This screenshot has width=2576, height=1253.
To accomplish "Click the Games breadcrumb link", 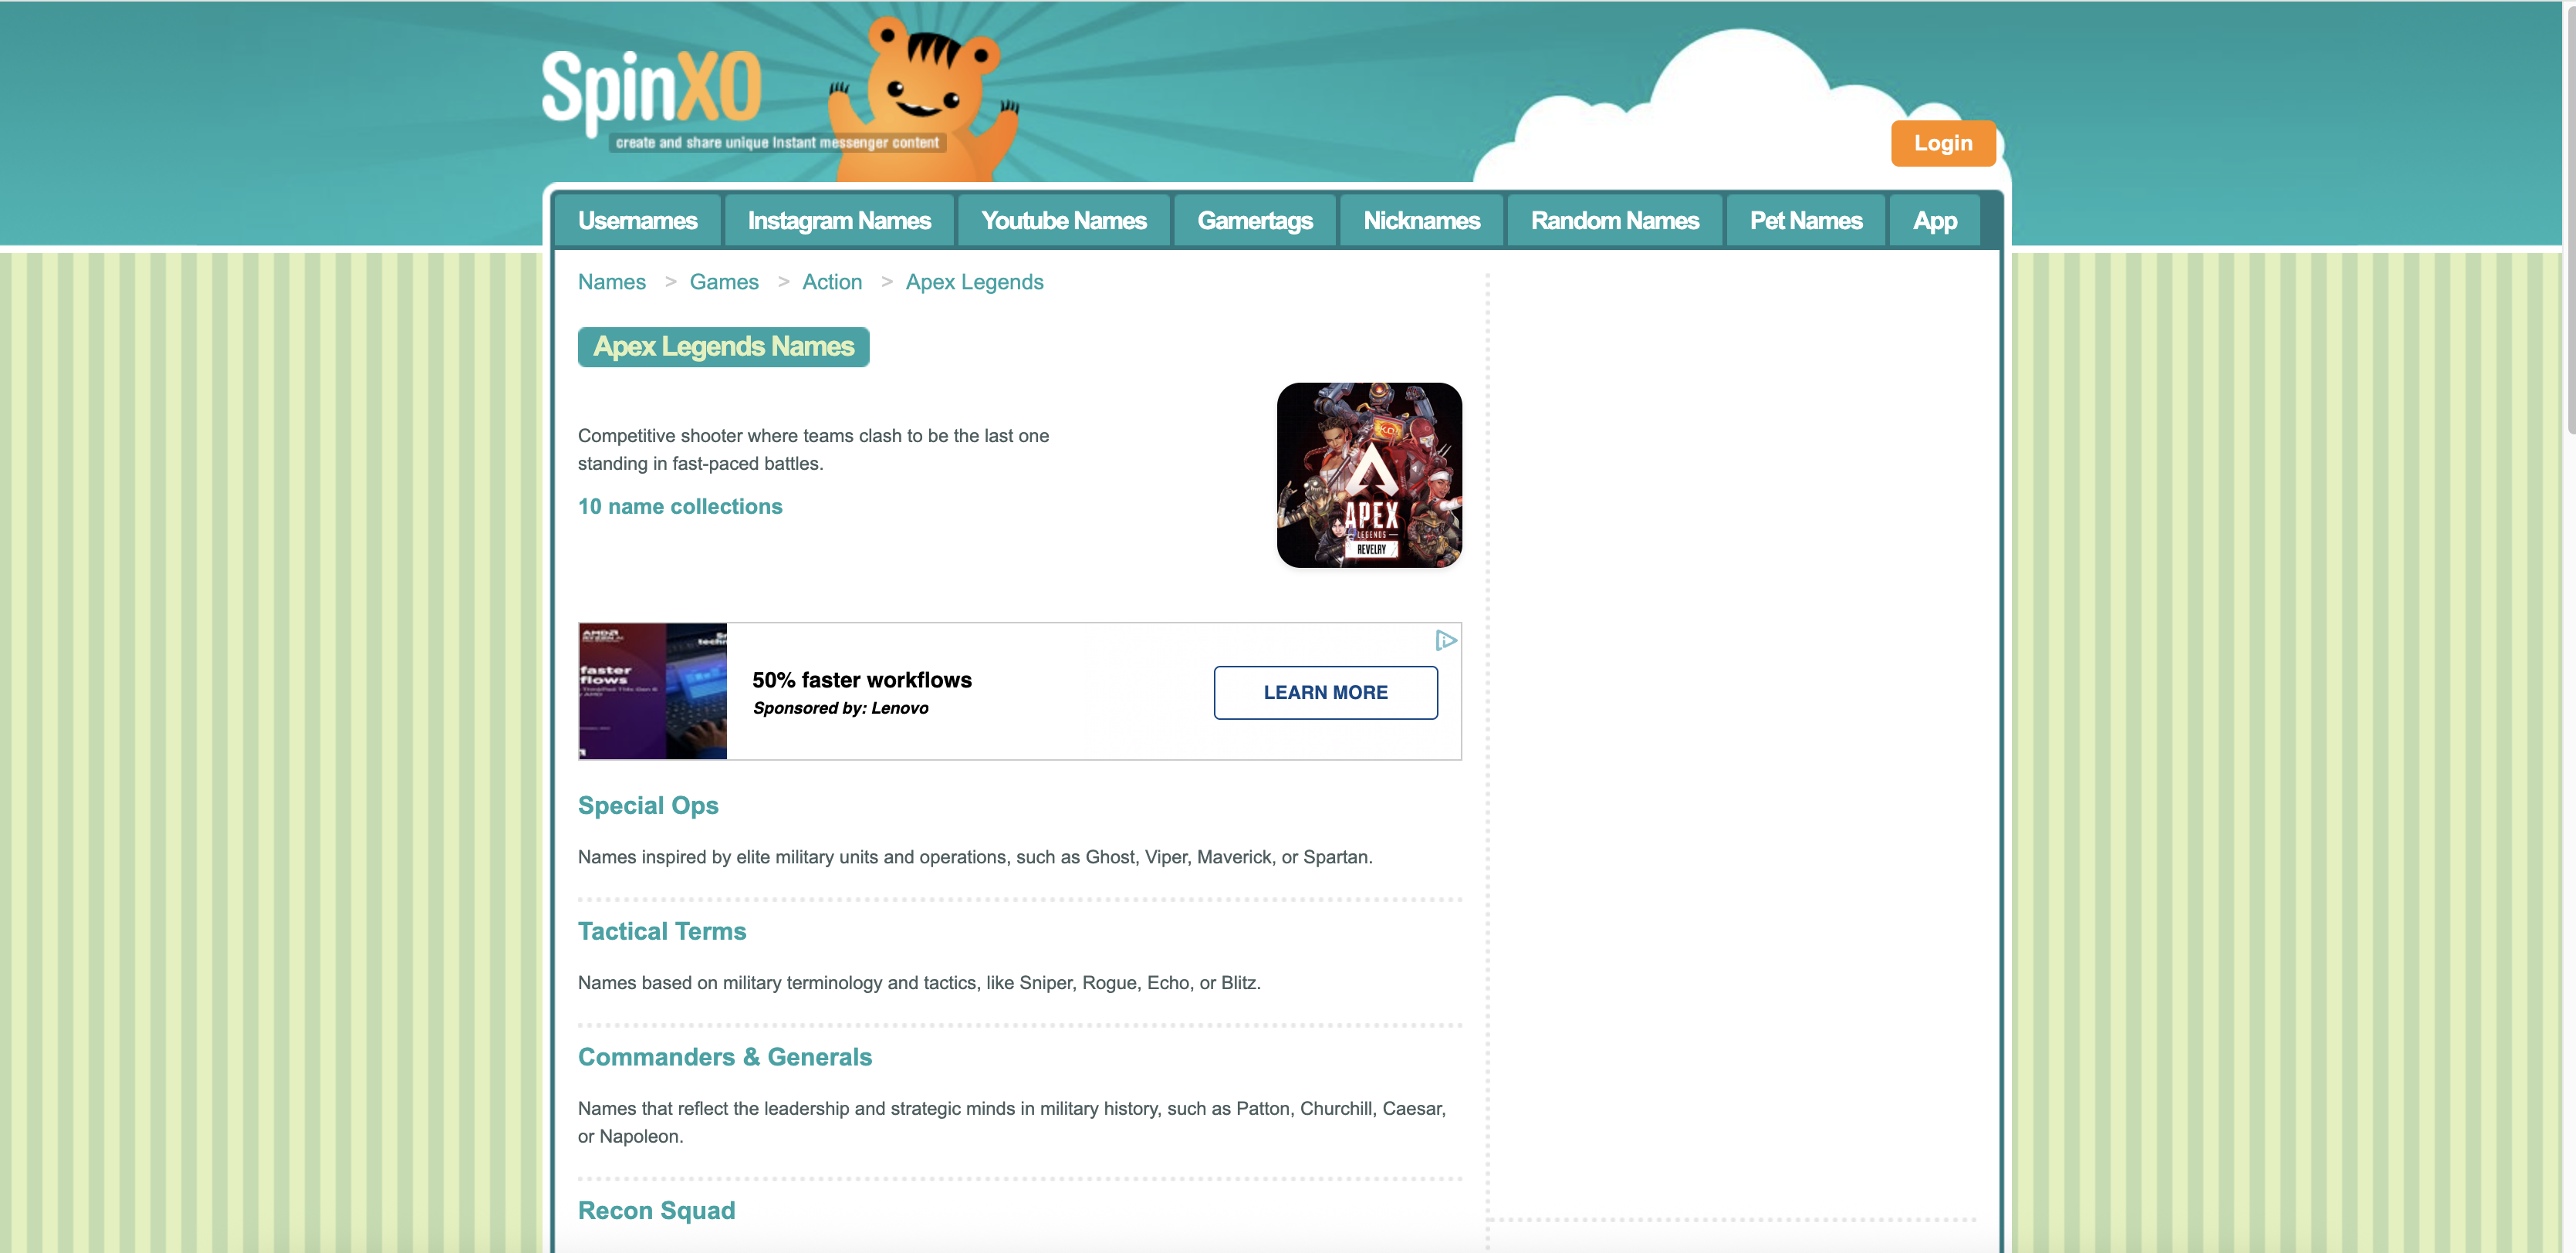I will click(723, 282).
